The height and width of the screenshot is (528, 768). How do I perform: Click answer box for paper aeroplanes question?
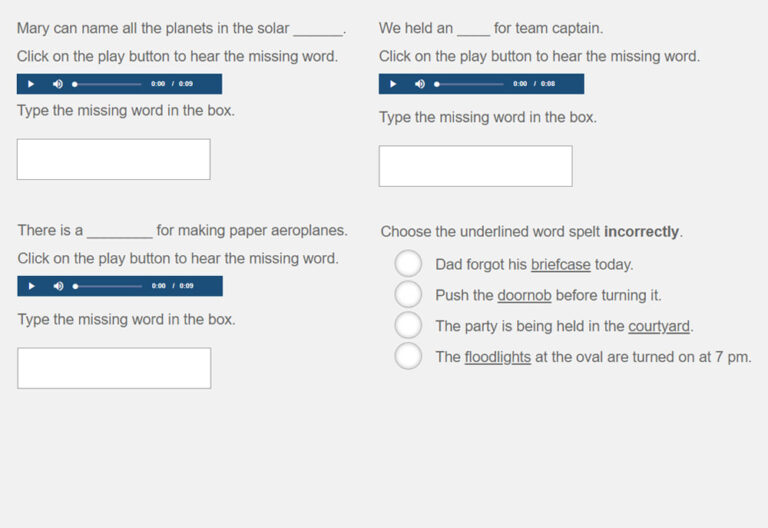(x=114, y=368)
